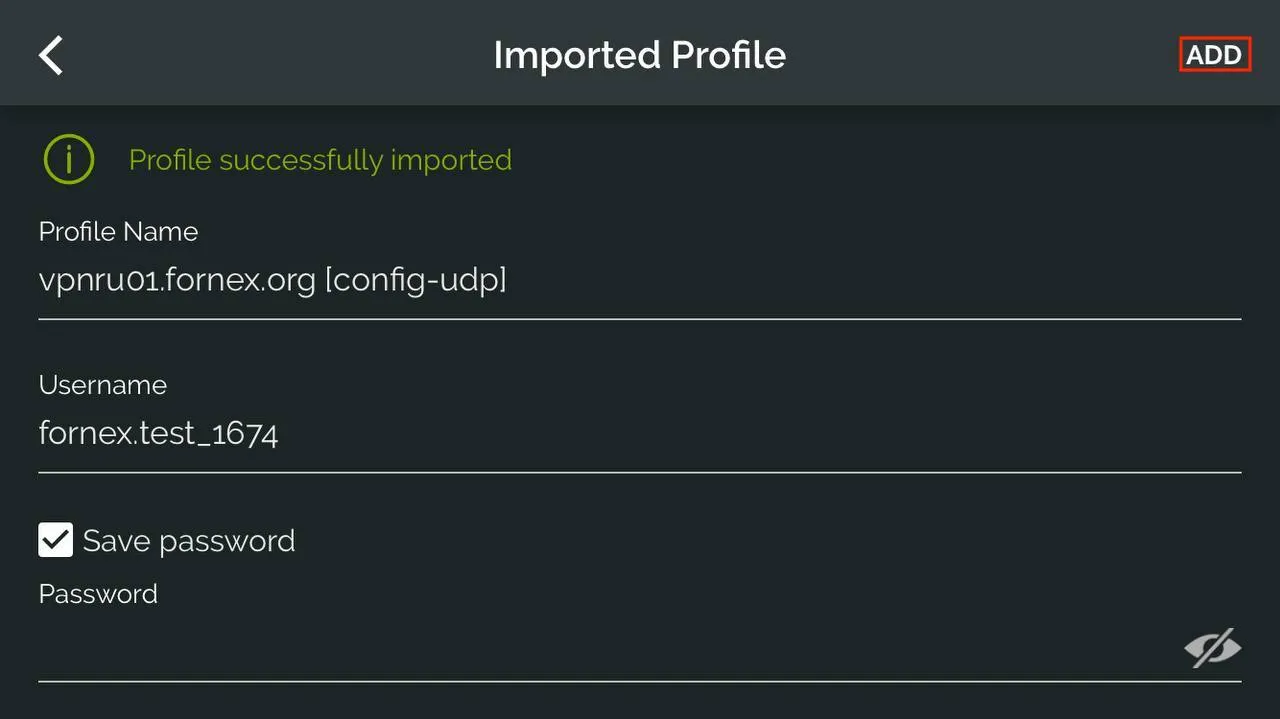This screenshot has width=1280, height=719.
Task: Focus the Username input field
Action: pyautogui.click(x=640, y=434)
